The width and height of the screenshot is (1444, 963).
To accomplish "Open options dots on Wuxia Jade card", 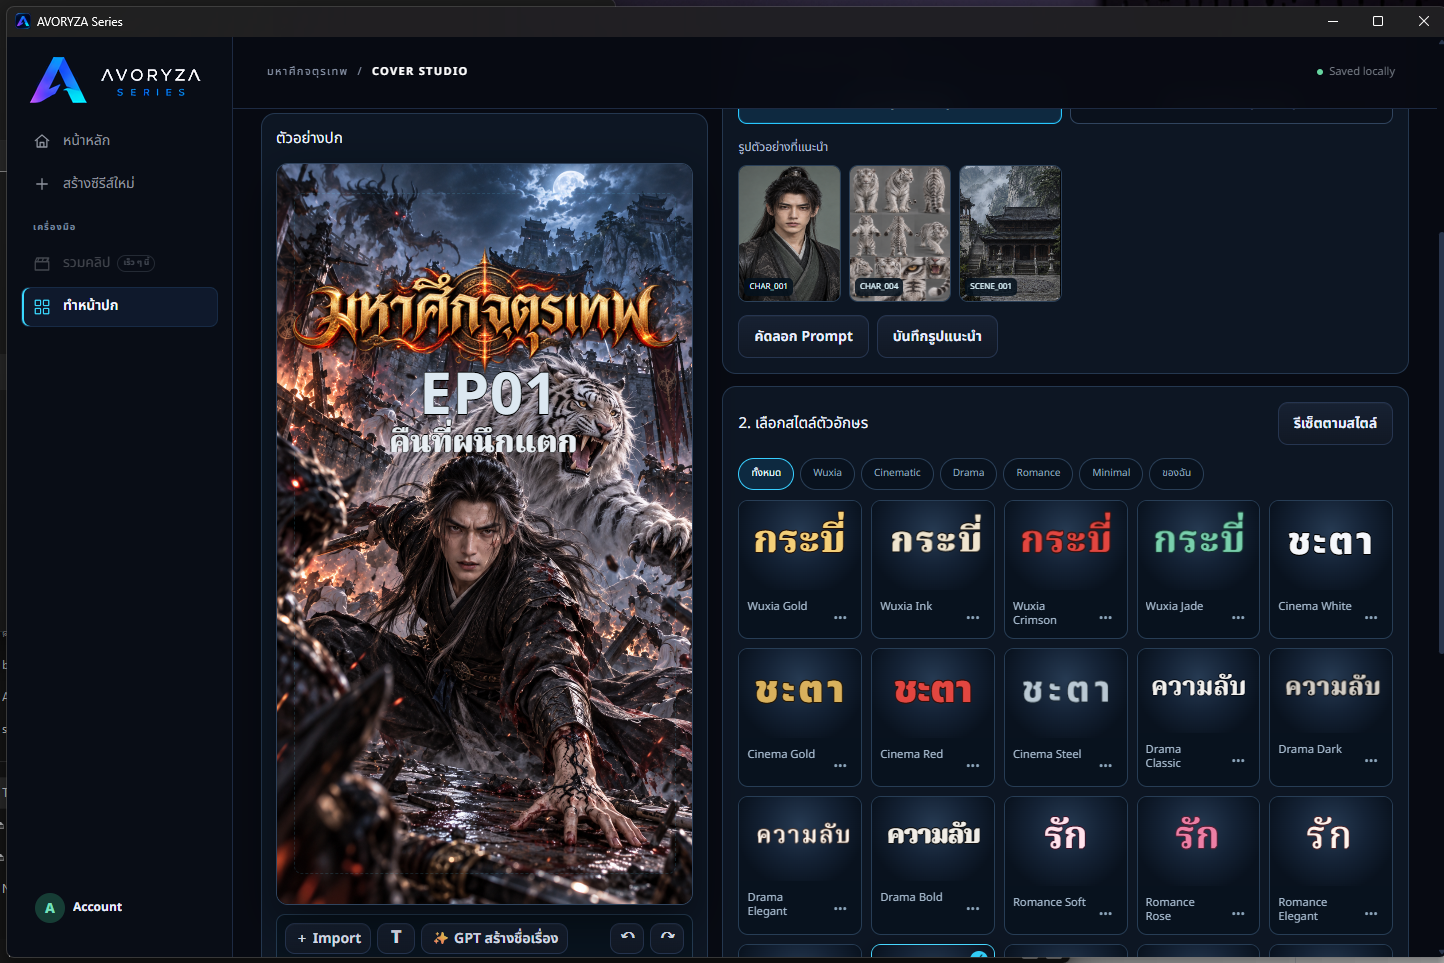I will pos(1238,618).
